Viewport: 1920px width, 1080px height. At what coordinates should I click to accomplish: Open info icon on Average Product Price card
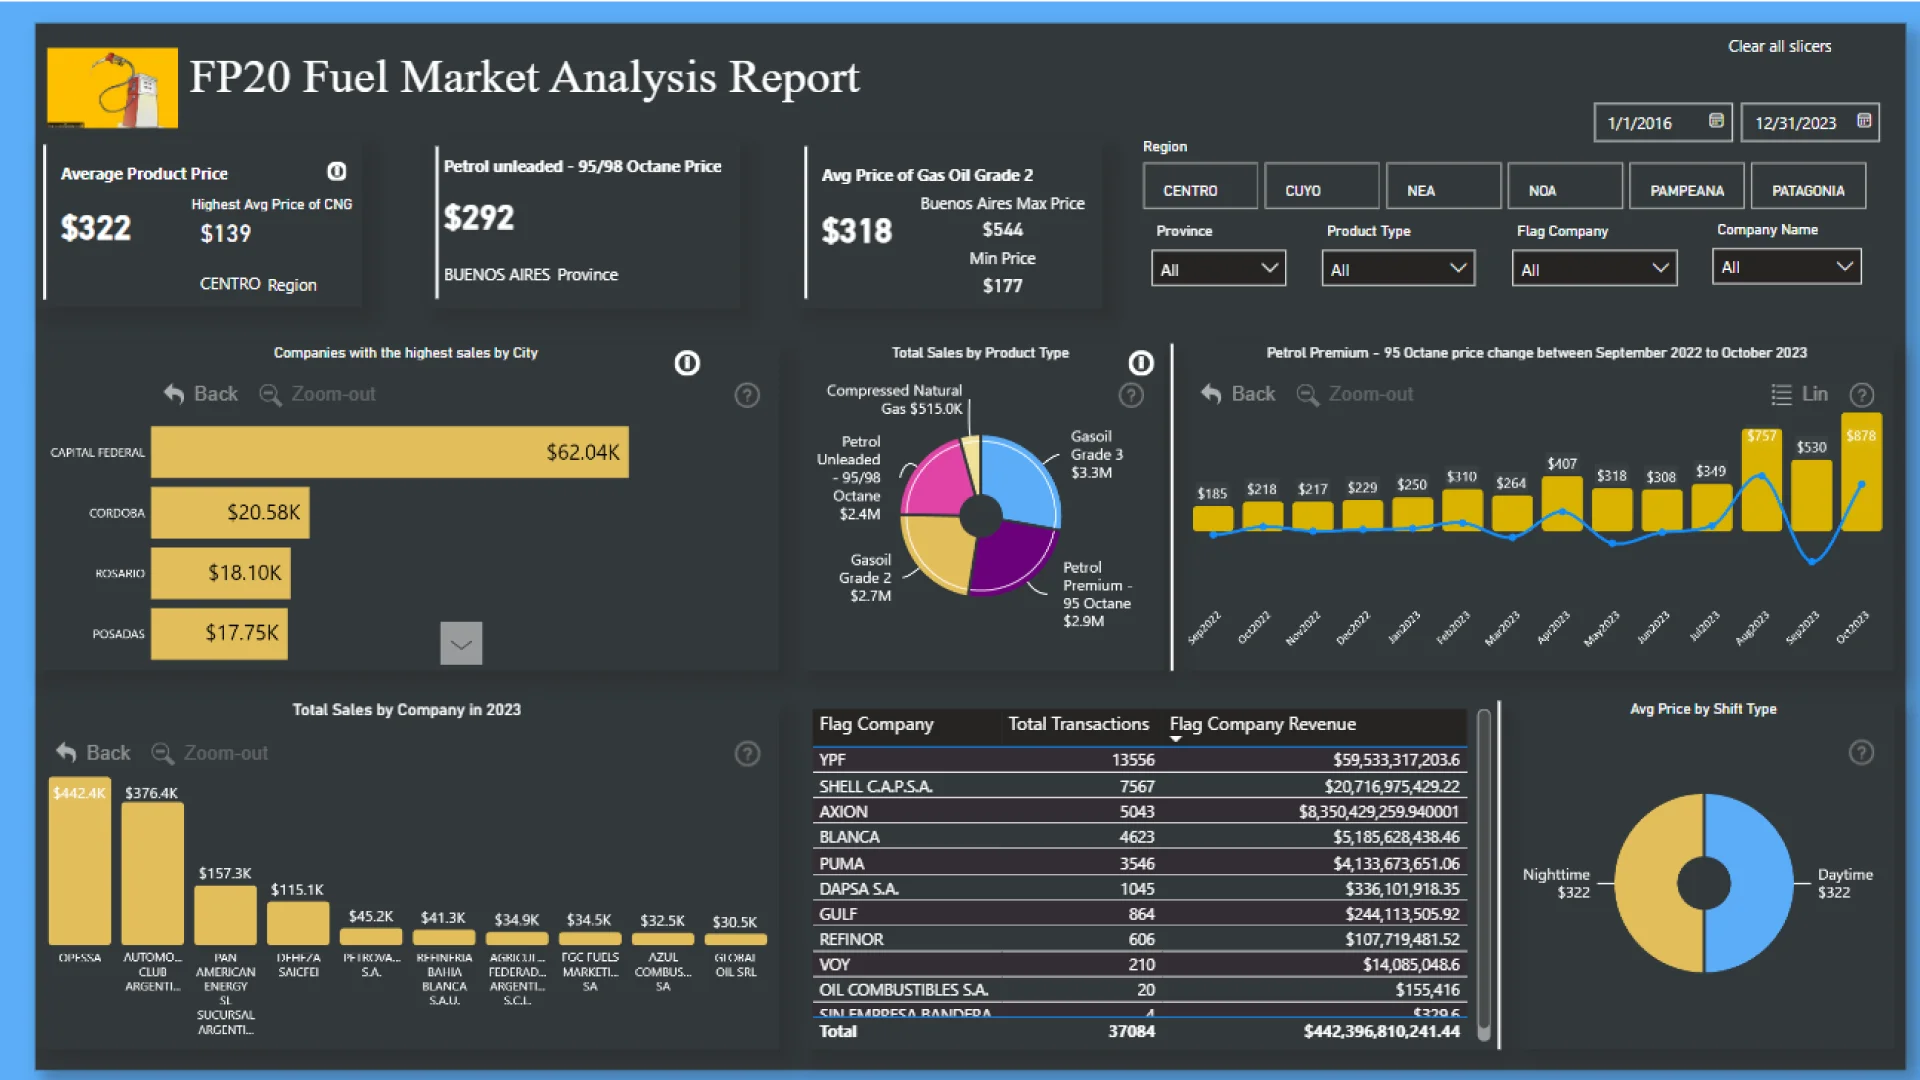337,172
